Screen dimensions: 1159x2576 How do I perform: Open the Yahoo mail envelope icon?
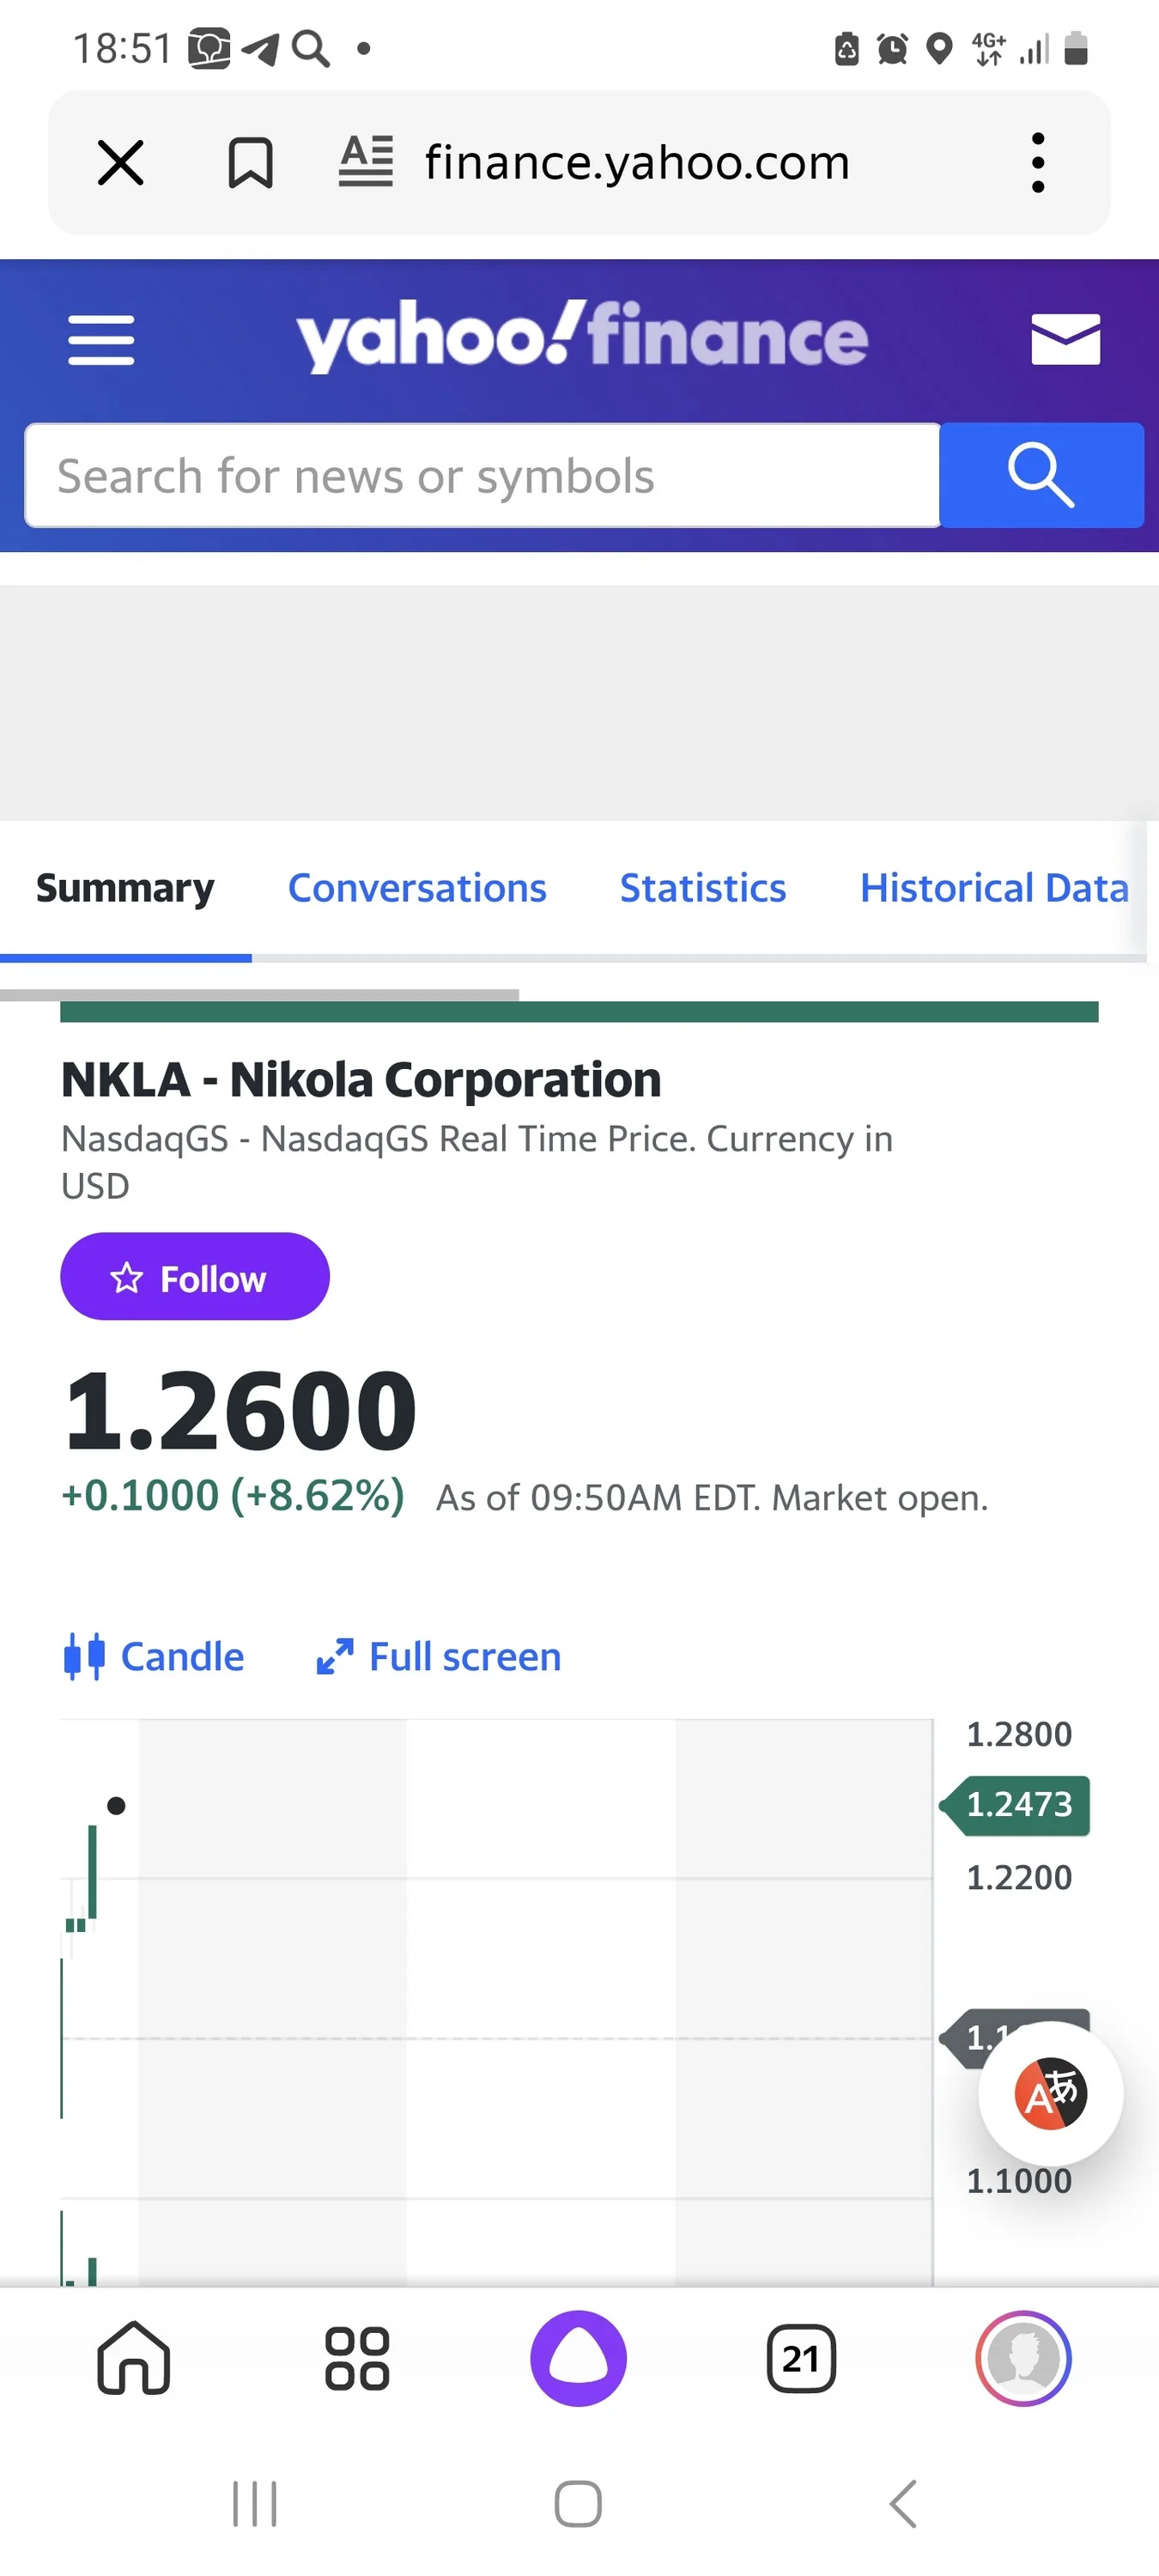click(x=1066, y=339)
